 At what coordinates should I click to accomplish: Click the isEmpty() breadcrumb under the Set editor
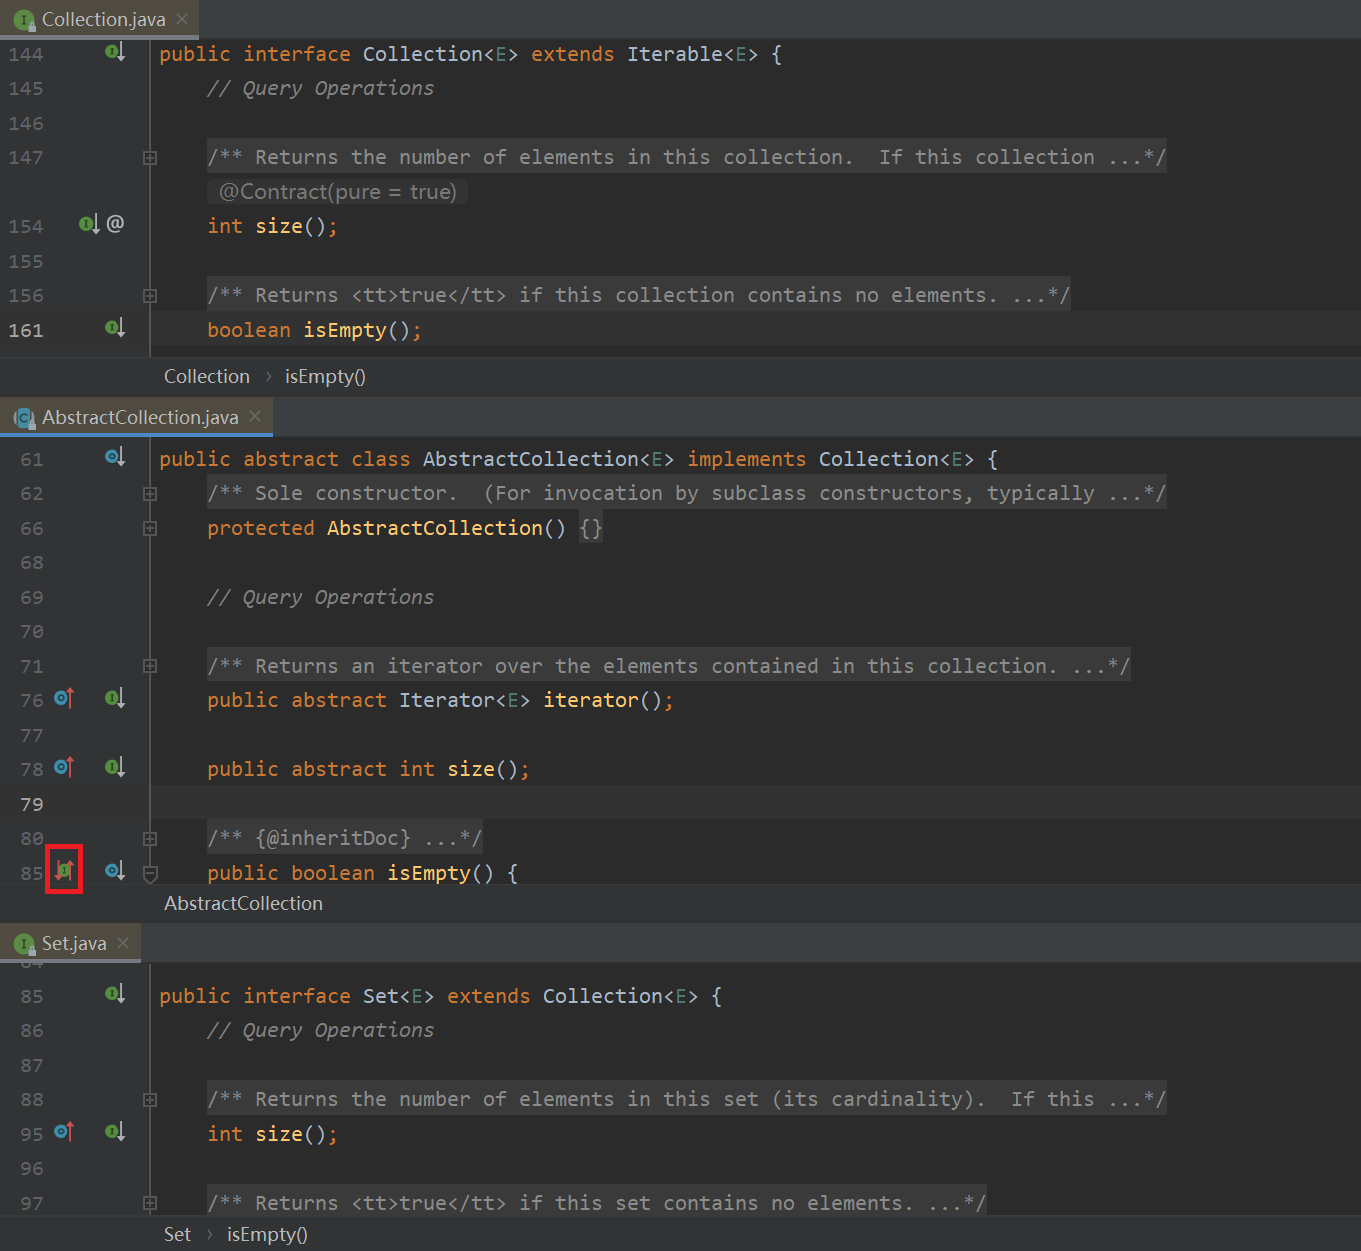(267, 1234)
